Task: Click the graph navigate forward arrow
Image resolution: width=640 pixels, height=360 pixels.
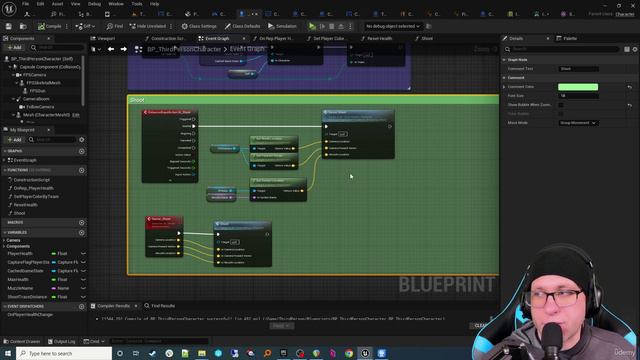Action: [123, 49]
